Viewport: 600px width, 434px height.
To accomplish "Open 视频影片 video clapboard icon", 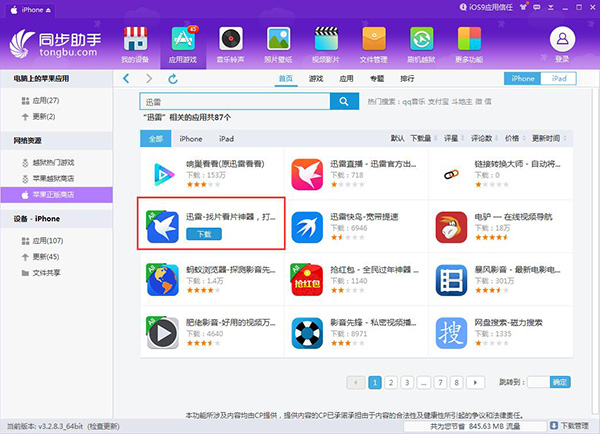I will pos(326,39).
